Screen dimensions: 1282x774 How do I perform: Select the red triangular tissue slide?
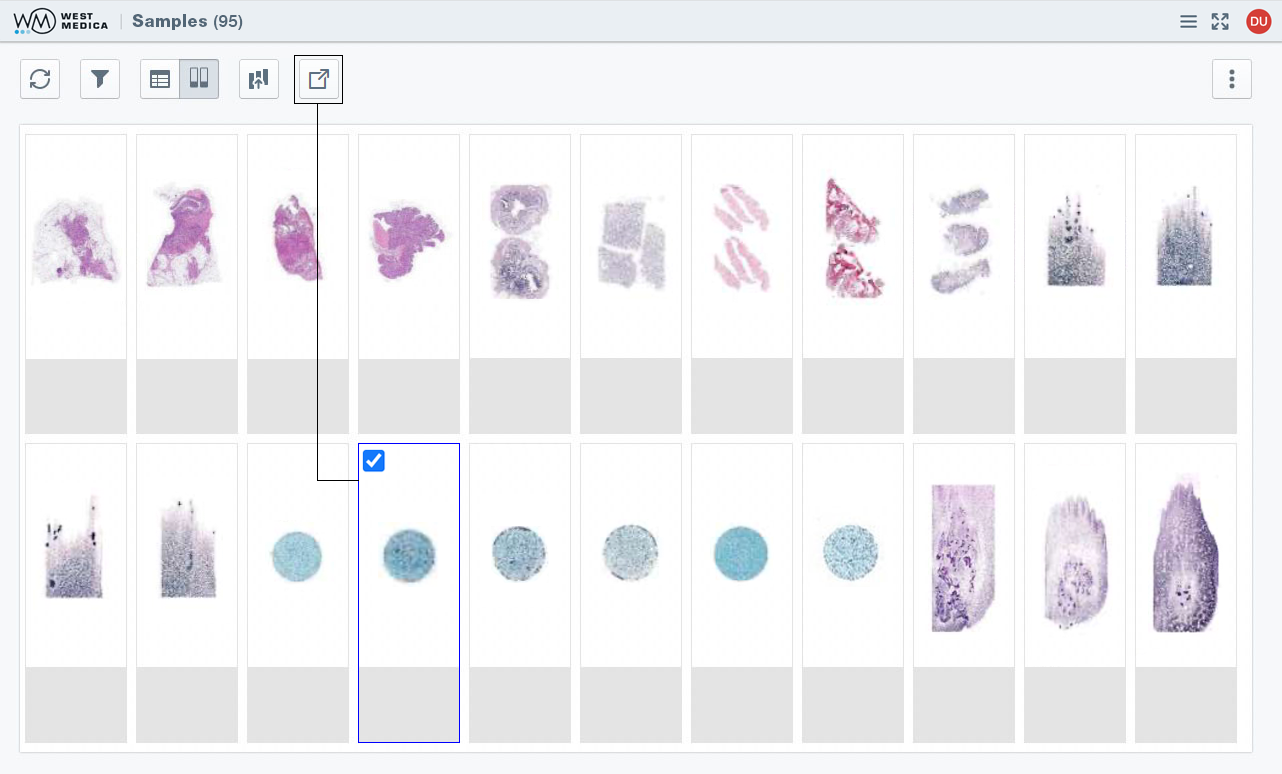[853, 240]
